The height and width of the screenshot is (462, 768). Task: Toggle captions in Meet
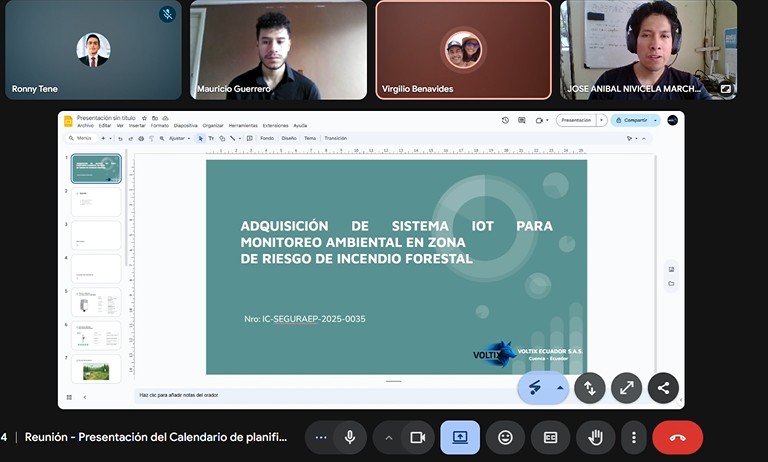(550, 438)
